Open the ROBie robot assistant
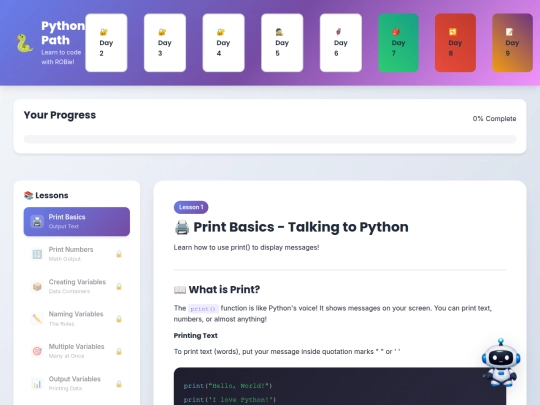This screenshot has width=540, height=405. tap(501, 362)
